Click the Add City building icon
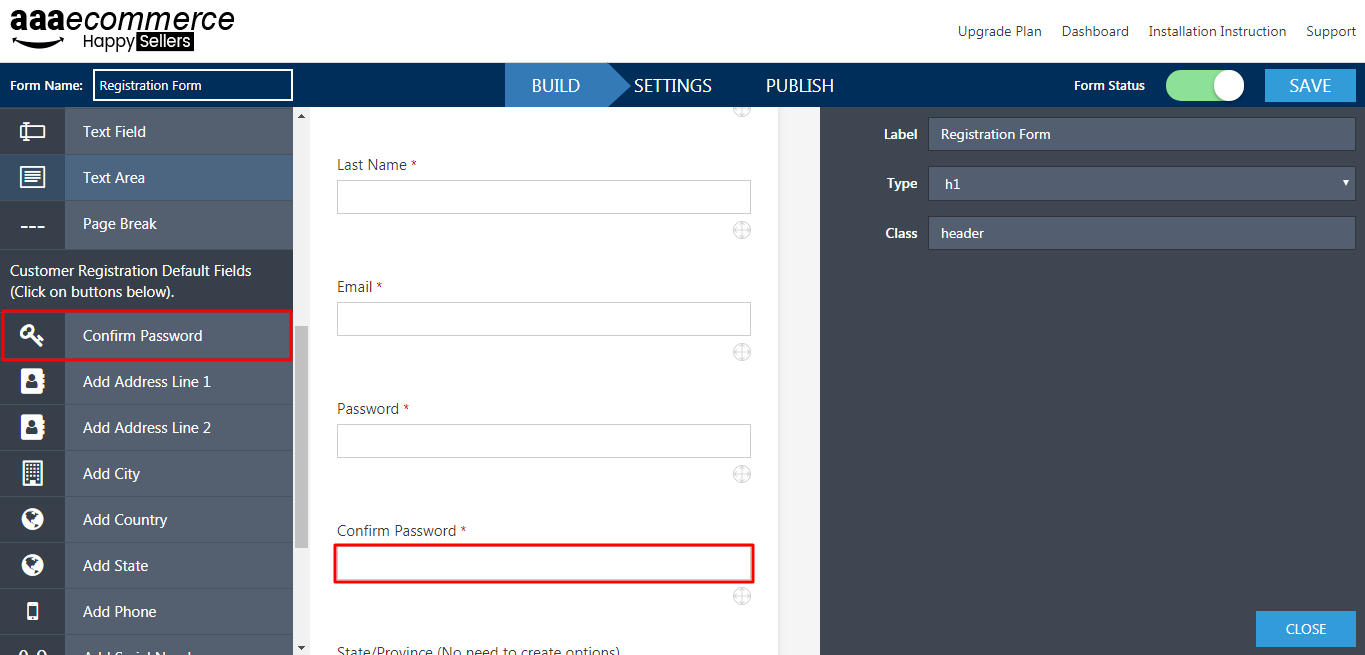The height and width of the screenshot is (655, 1365). pyautogui.click(x=32, y=474)
